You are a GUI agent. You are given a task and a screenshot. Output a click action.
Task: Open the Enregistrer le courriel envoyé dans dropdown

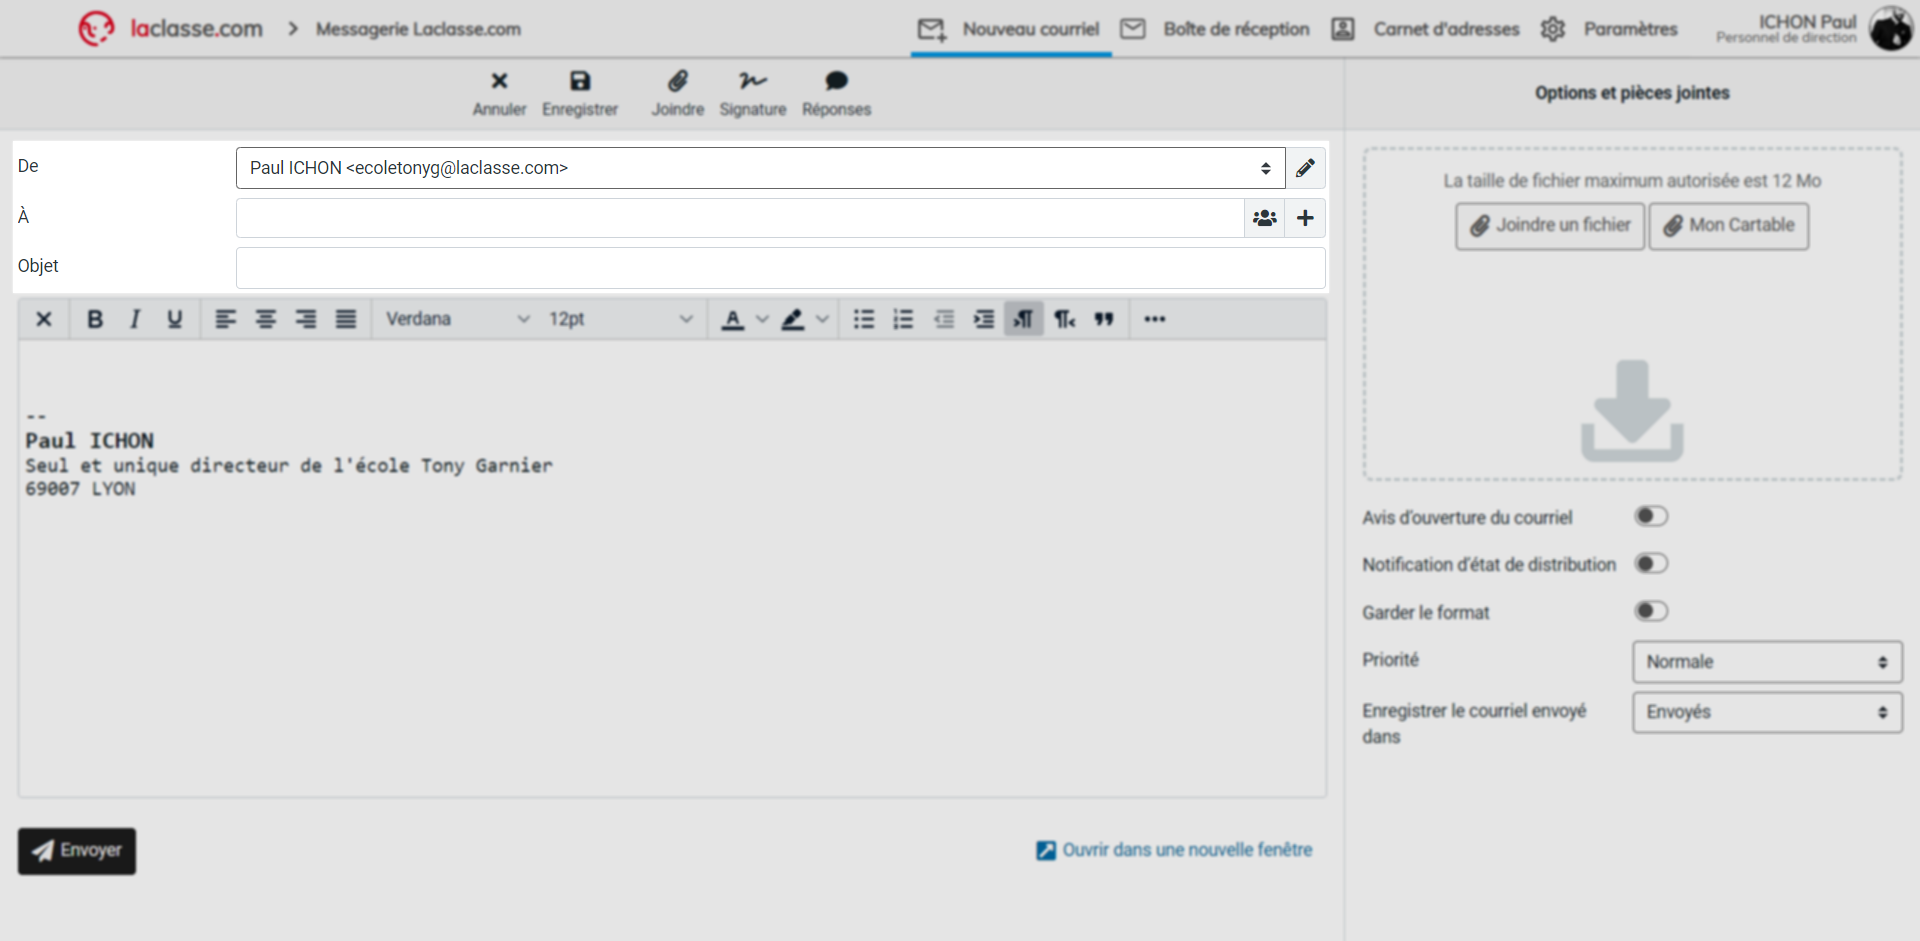point(1766,712)
